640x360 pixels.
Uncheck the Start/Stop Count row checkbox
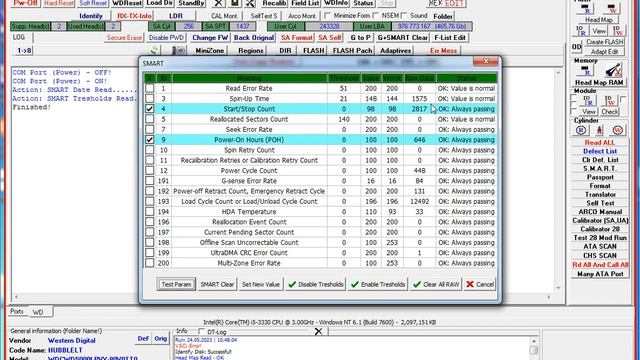[149, 109]
